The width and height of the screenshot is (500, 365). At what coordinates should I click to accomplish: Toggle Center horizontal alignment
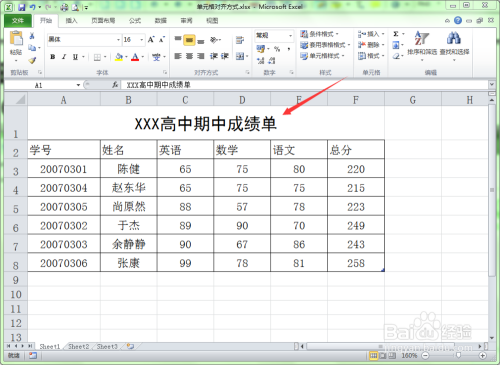(189, 56)
